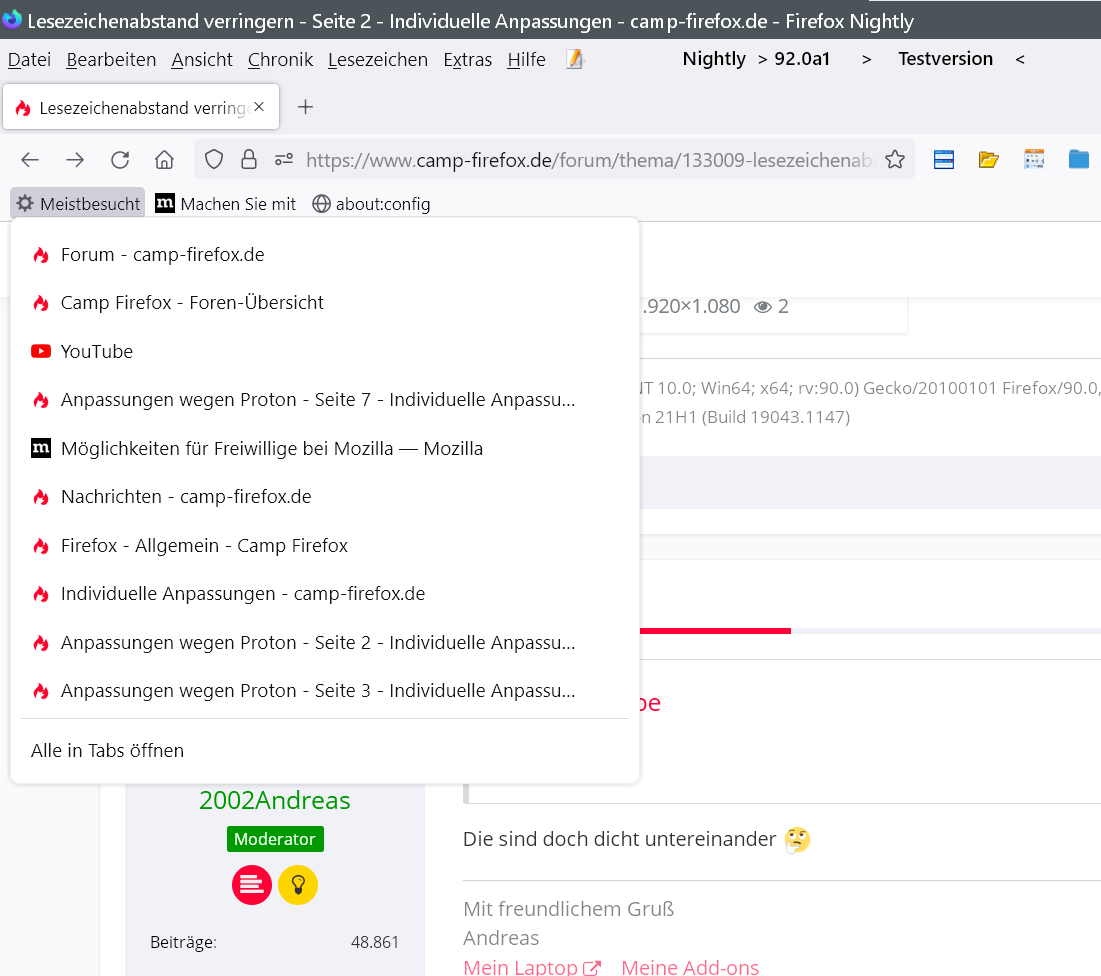1101x976 pixels.
Task: Open tracking protection shield icon
Action: click(214, 160)
